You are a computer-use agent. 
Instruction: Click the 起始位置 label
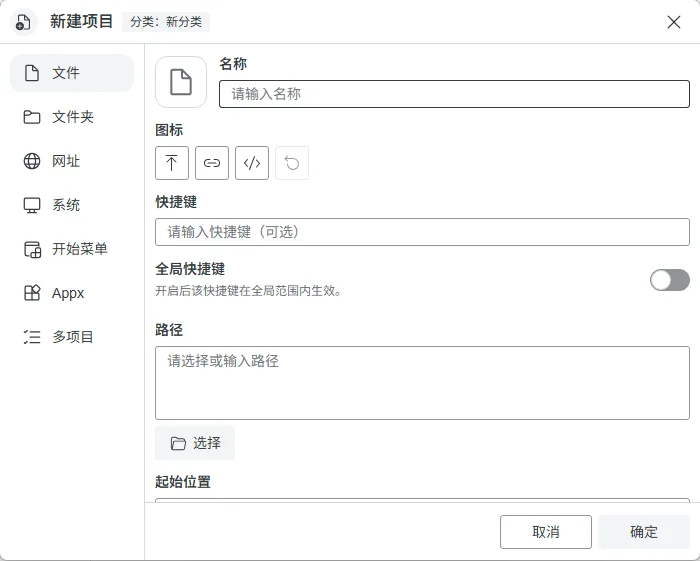pyautogui.click(x=183, y=482)
